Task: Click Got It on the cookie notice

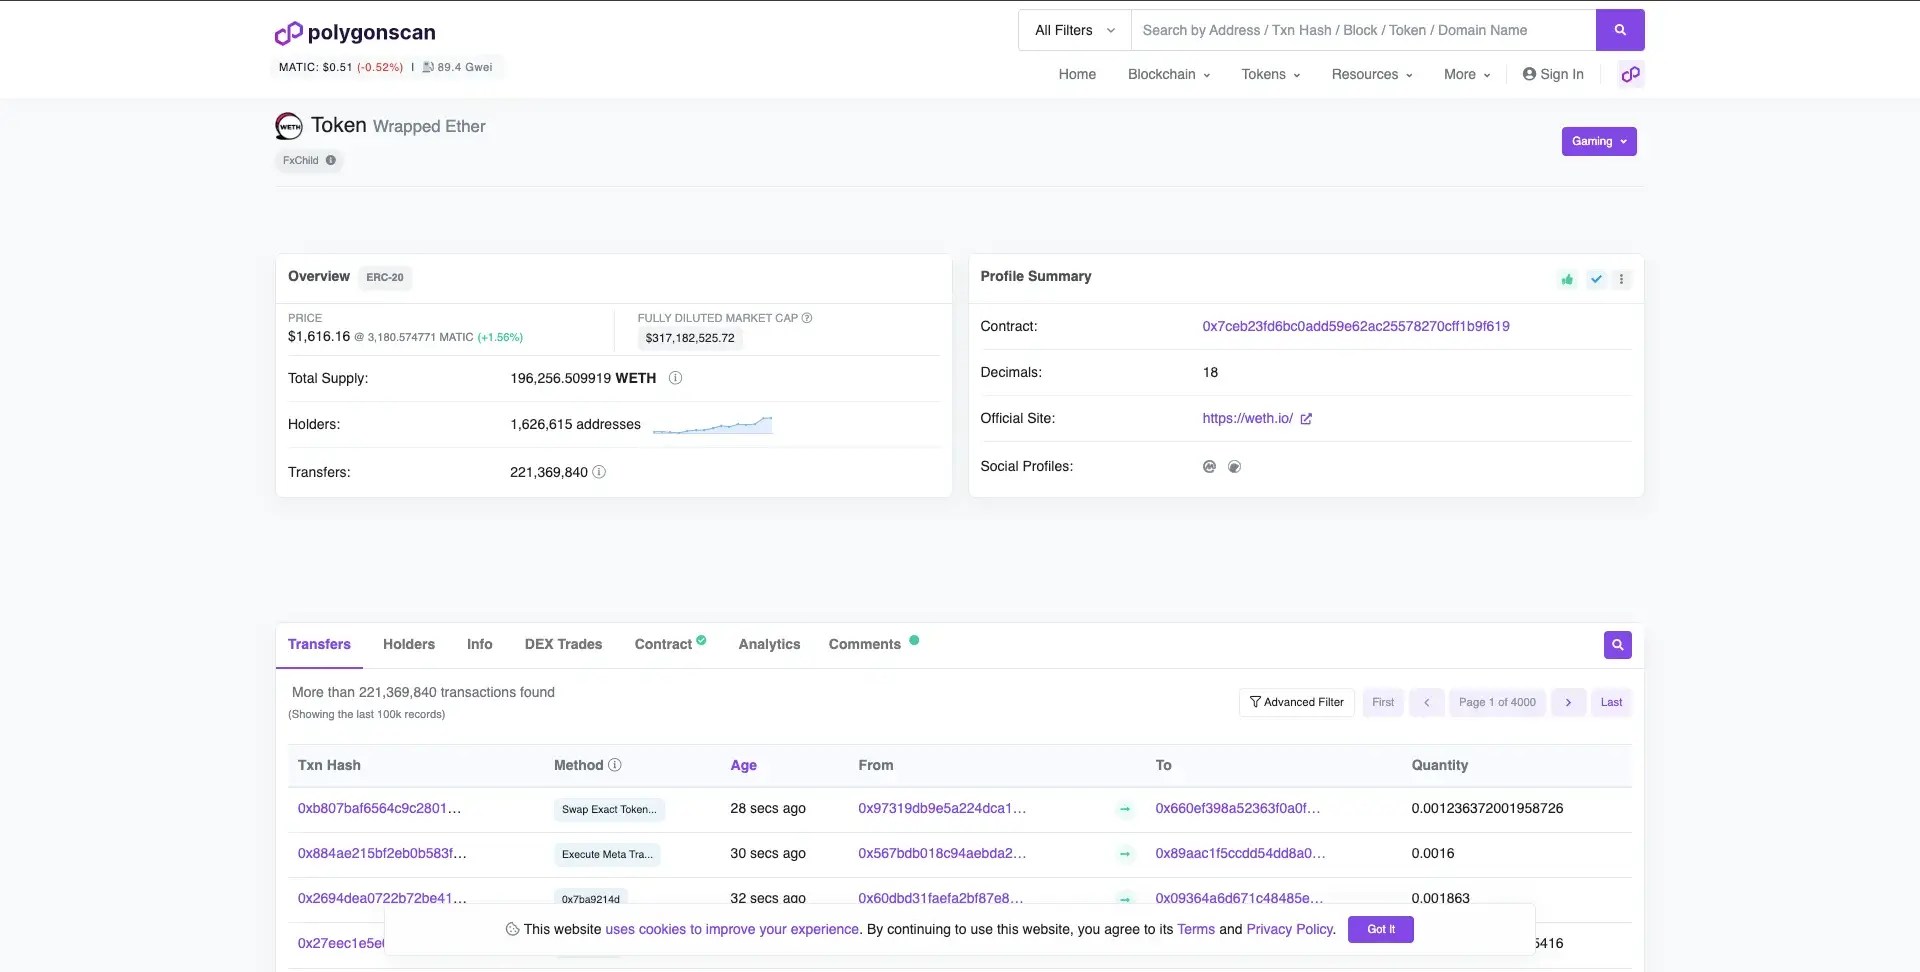Action: pyautogui.click(x=1381, y=930)
